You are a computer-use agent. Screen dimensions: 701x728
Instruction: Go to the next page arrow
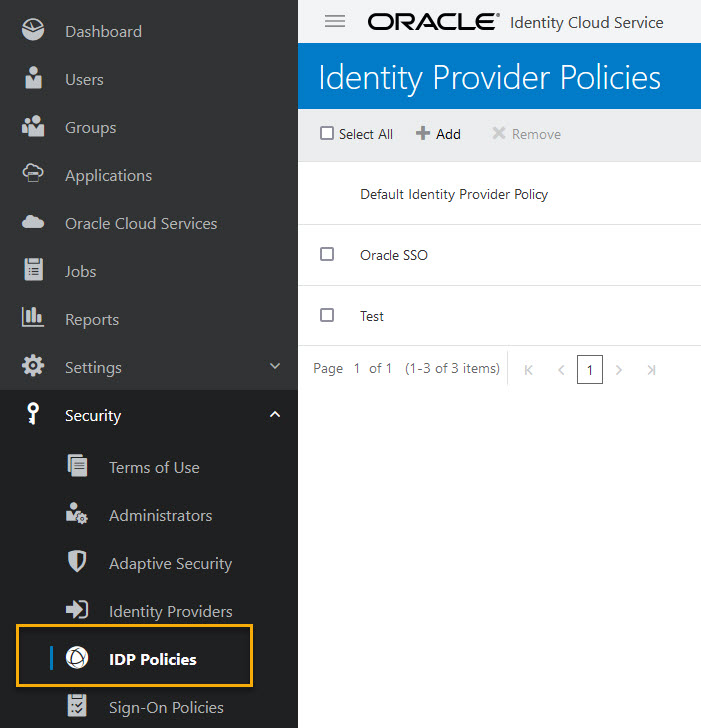coord(618,370)
